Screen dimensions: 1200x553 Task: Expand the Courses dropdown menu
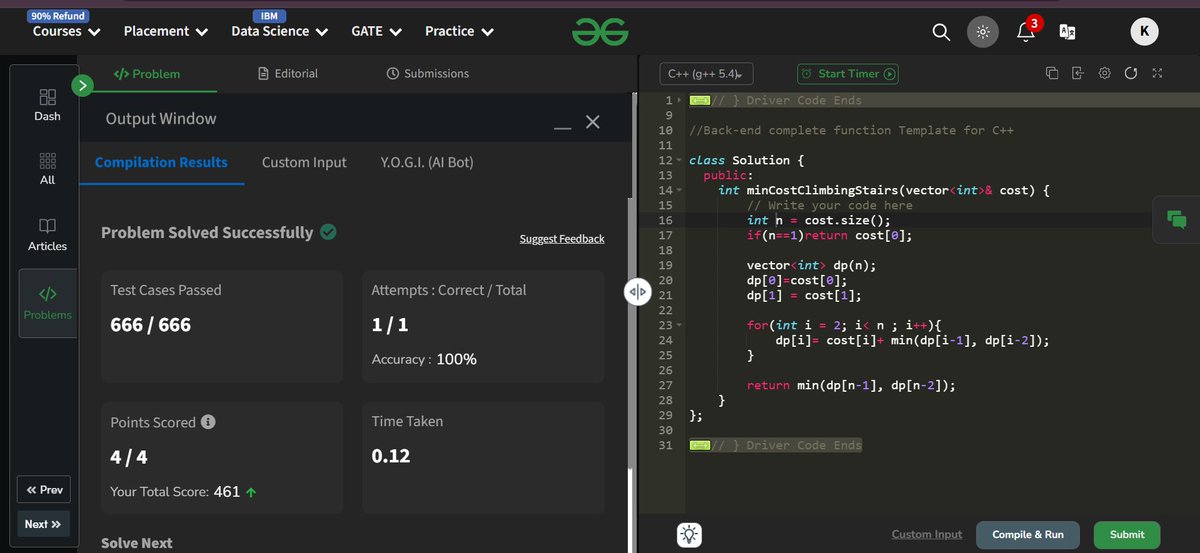tap(67, 31)
